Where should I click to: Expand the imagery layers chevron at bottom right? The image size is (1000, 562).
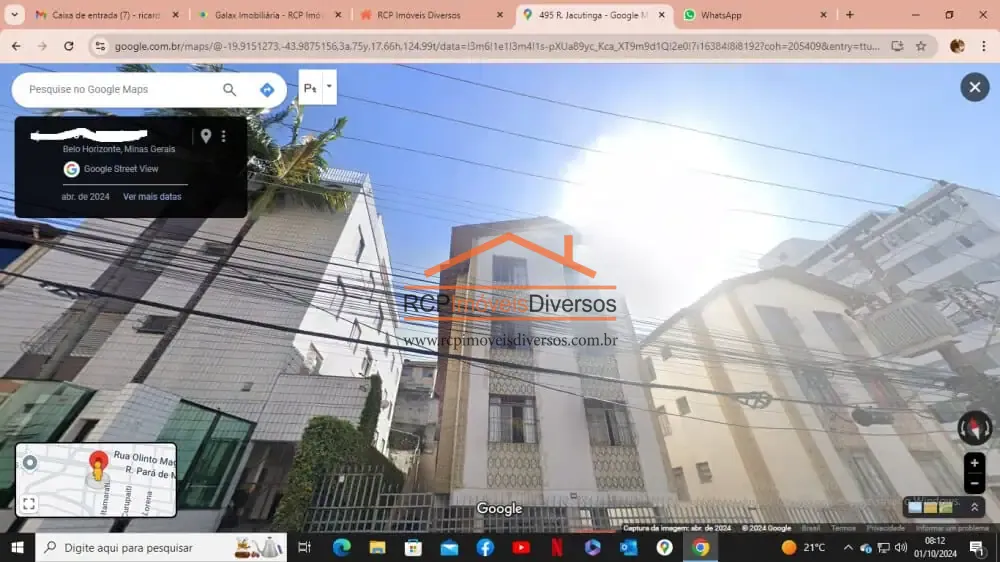click(974, 508)
